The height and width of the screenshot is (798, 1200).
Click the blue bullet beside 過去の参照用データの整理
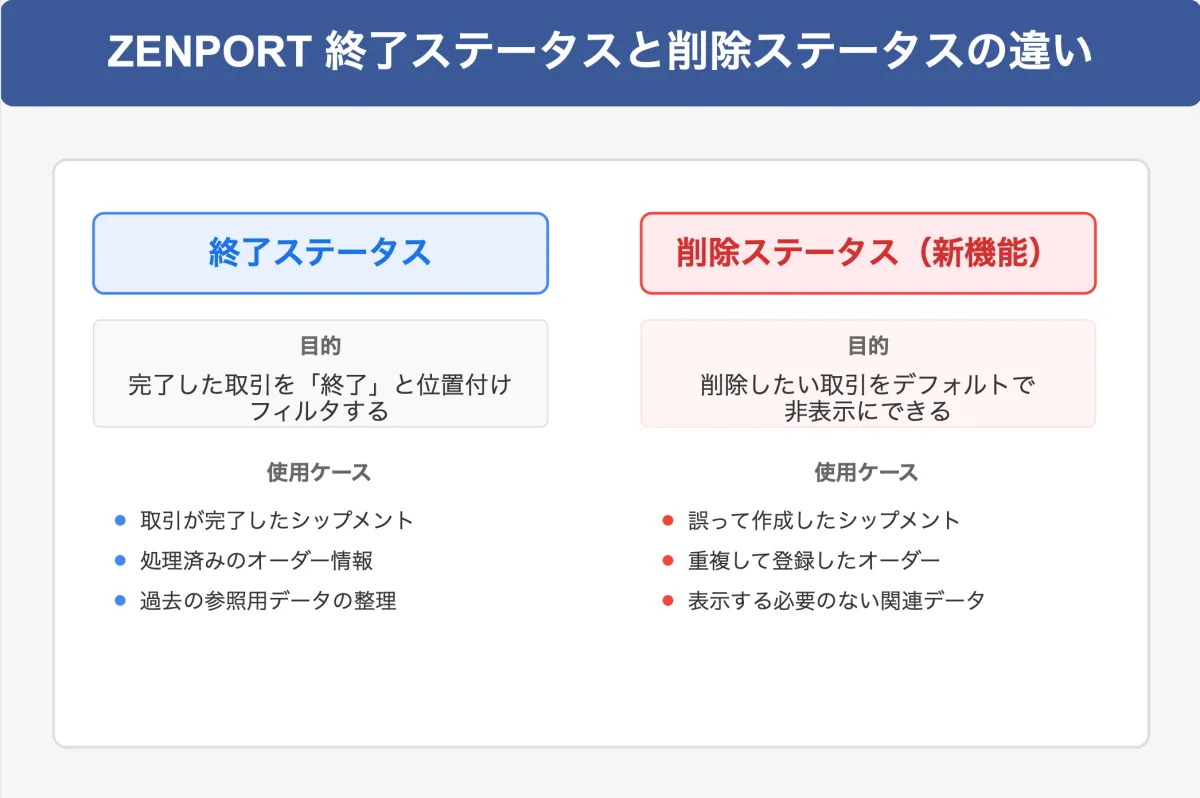pos(120,600)
